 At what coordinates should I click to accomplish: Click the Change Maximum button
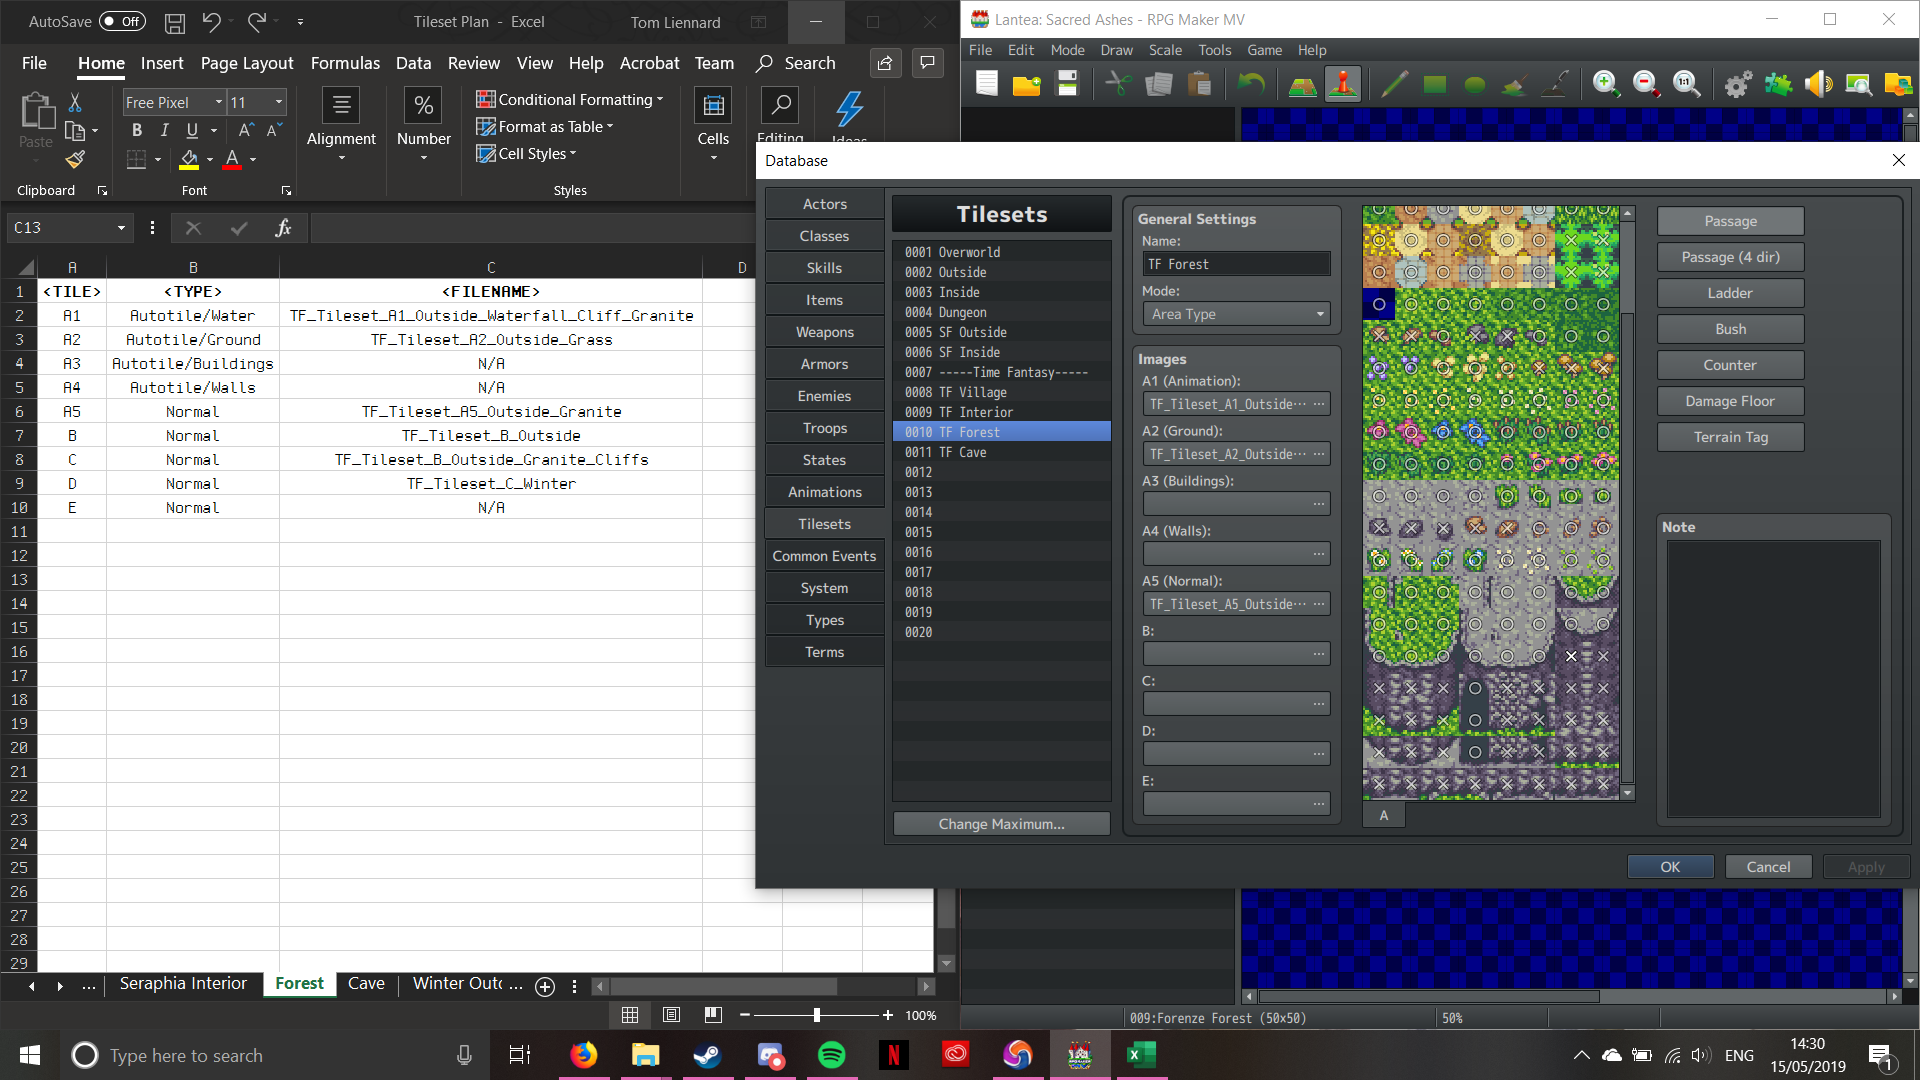(x=1001, y=824)
